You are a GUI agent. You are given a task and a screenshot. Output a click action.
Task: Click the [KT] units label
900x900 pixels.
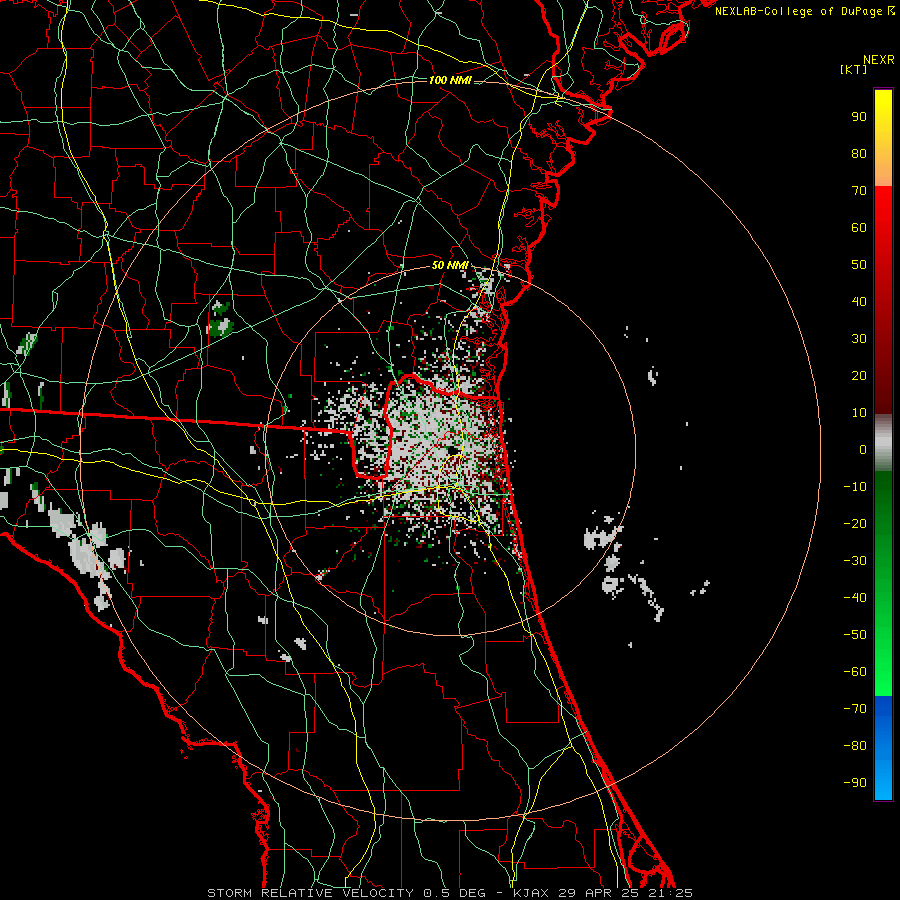click(x=854, y=69)
